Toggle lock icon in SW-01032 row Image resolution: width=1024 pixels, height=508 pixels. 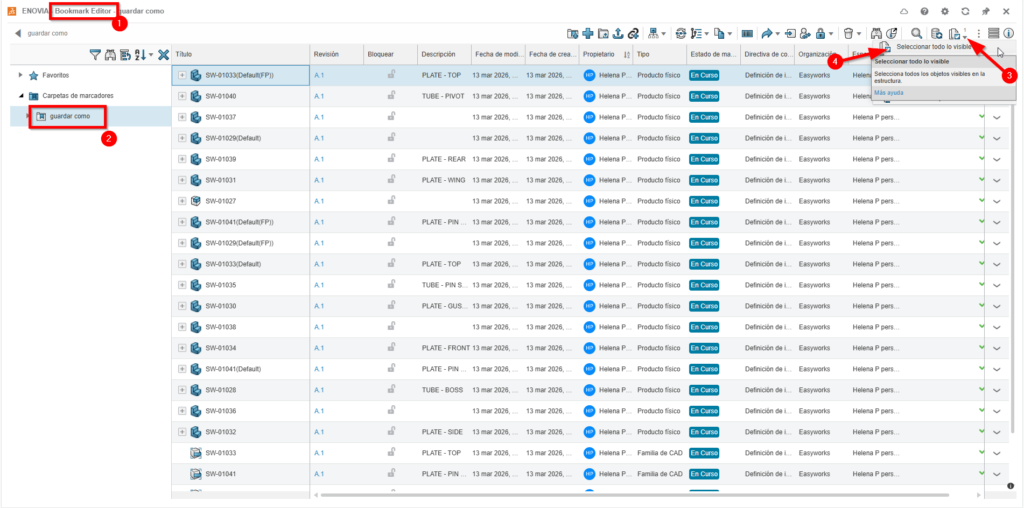[391, 431]
